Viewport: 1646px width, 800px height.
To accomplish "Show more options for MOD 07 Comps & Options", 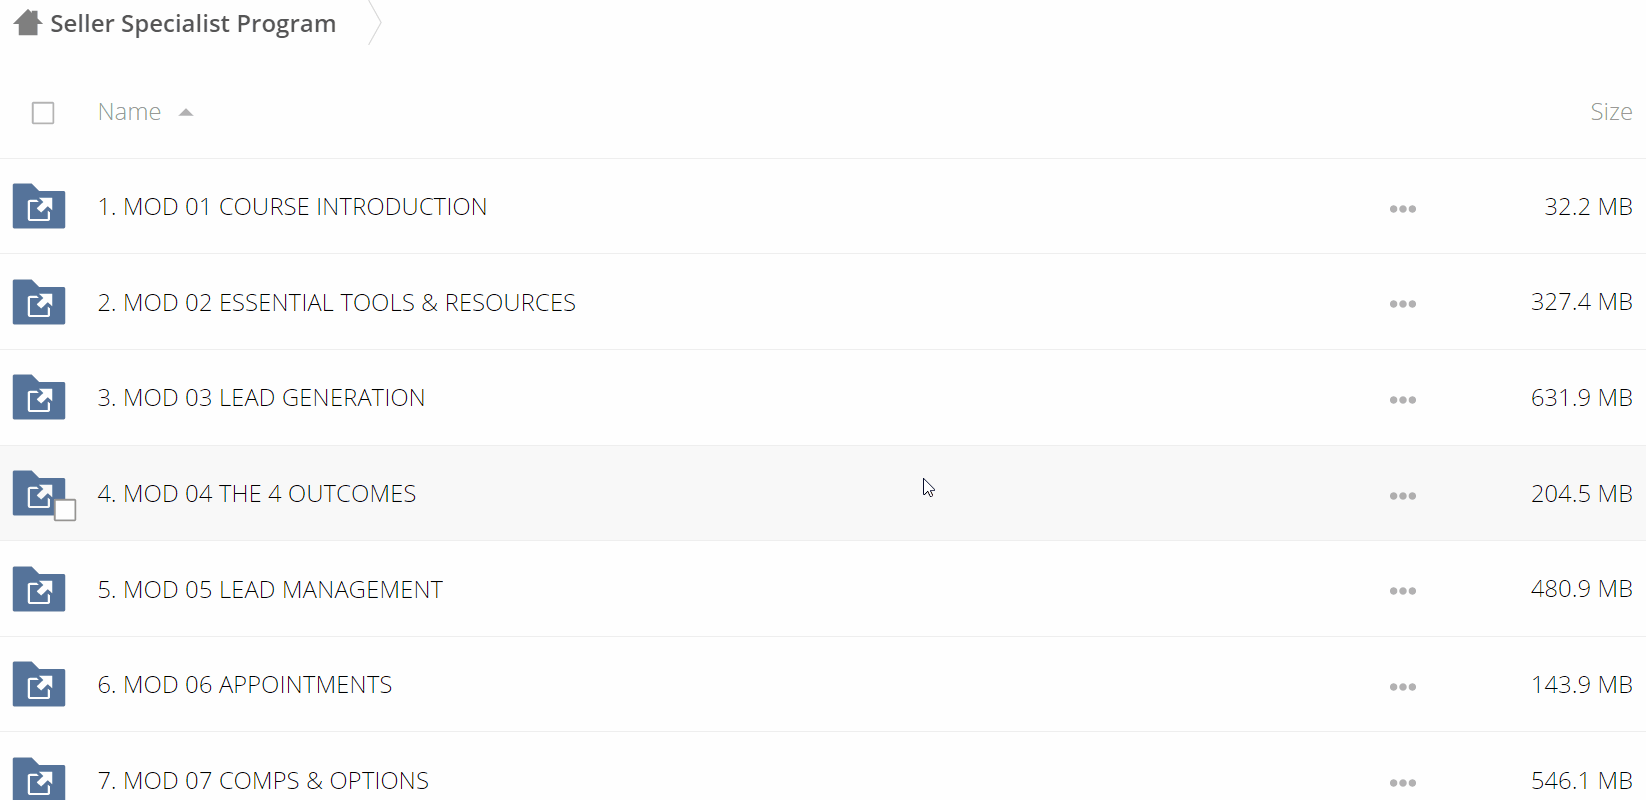I will 1403,782.
